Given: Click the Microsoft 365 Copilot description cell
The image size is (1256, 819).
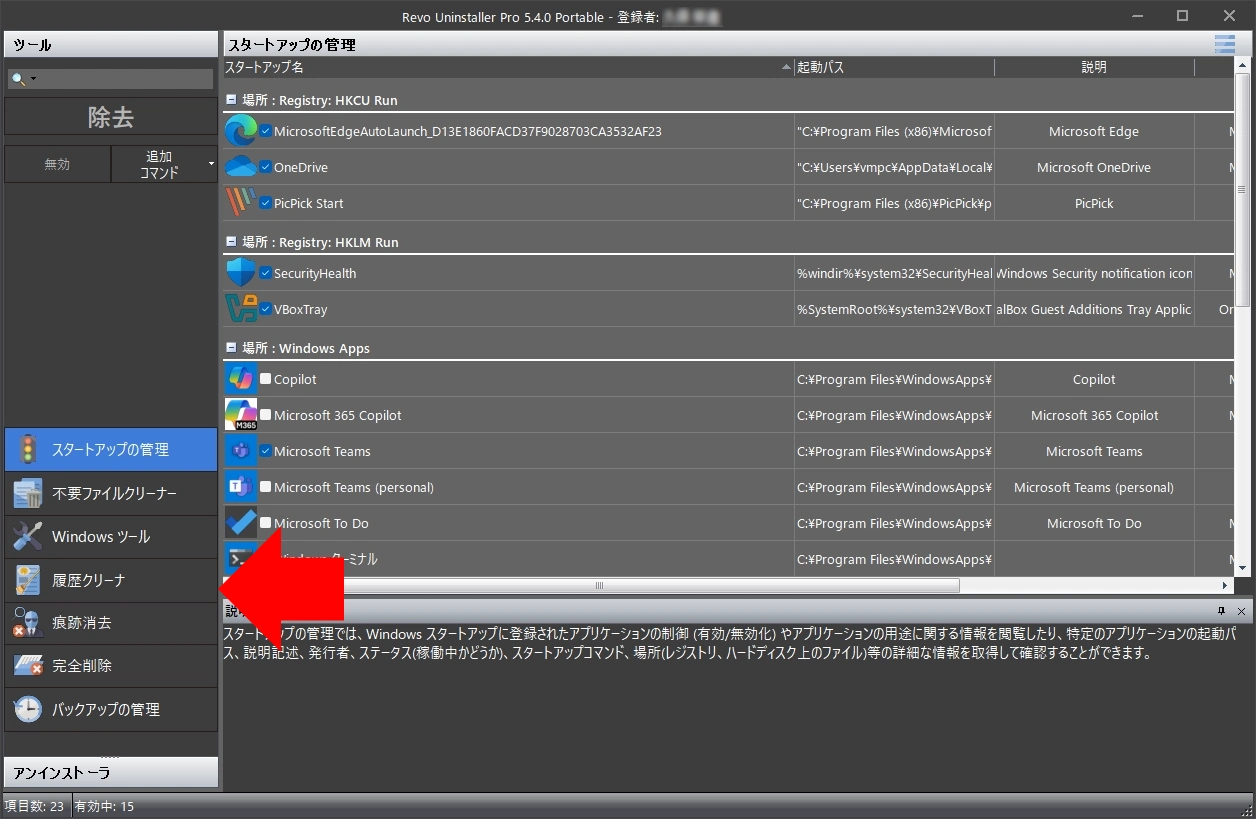Looking at the screenshot, I should [x=1094, y=415].
